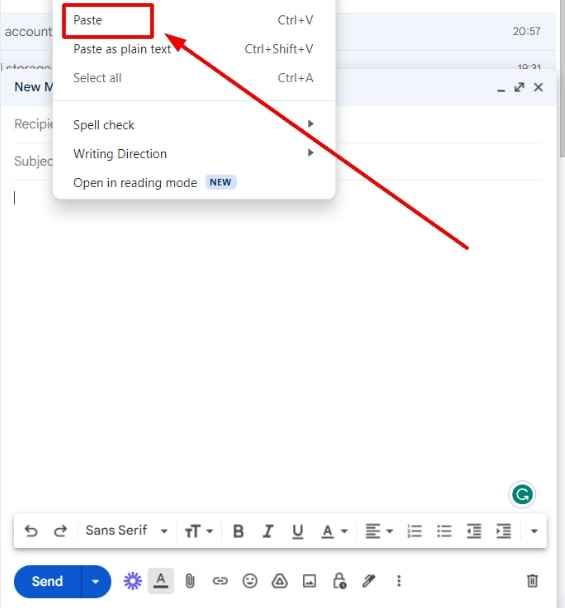Open the Grammarly green circle icon

[x=522, y=494]
